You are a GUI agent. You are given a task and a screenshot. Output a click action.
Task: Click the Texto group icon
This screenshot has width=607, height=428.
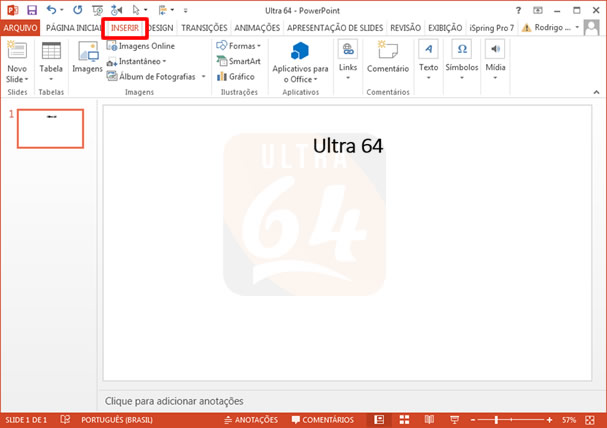[x=428, y=50]
